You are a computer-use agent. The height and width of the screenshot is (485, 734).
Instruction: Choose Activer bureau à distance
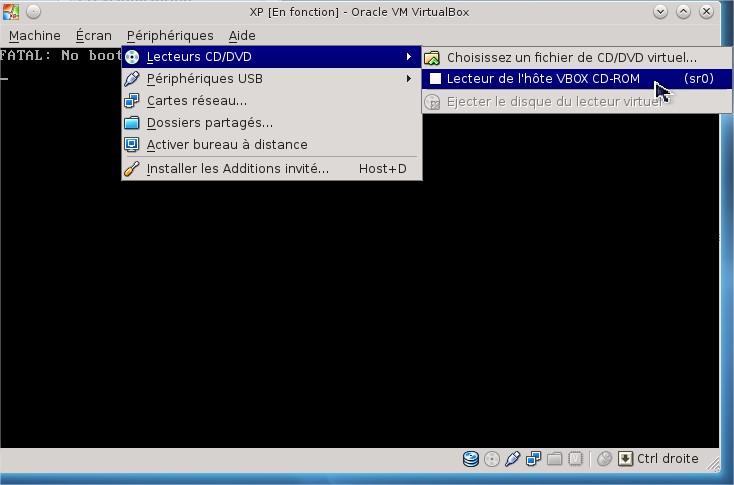pyautogui.click(x=272, y=145)
